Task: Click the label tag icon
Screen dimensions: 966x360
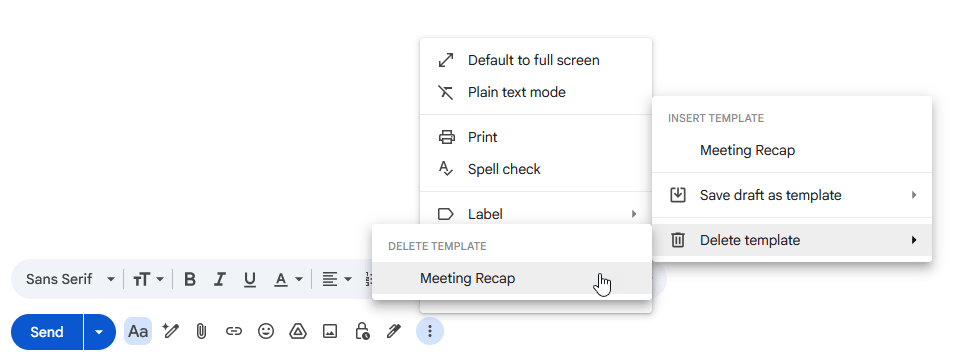Action: [445, 214]
